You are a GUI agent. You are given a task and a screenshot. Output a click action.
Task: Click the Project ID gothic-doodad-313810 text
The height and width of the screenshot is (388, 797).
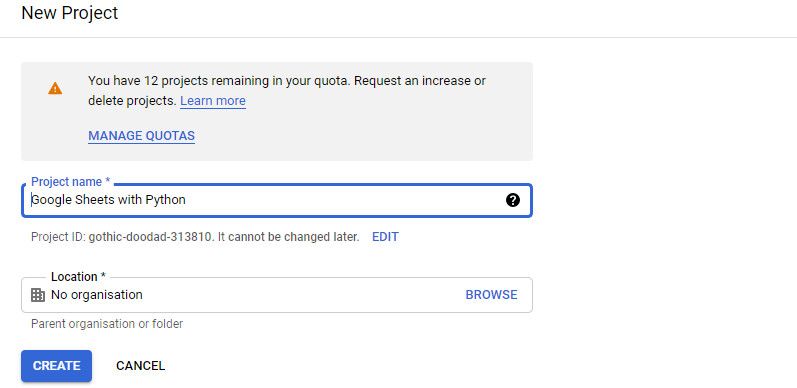[x=121, y=237]
